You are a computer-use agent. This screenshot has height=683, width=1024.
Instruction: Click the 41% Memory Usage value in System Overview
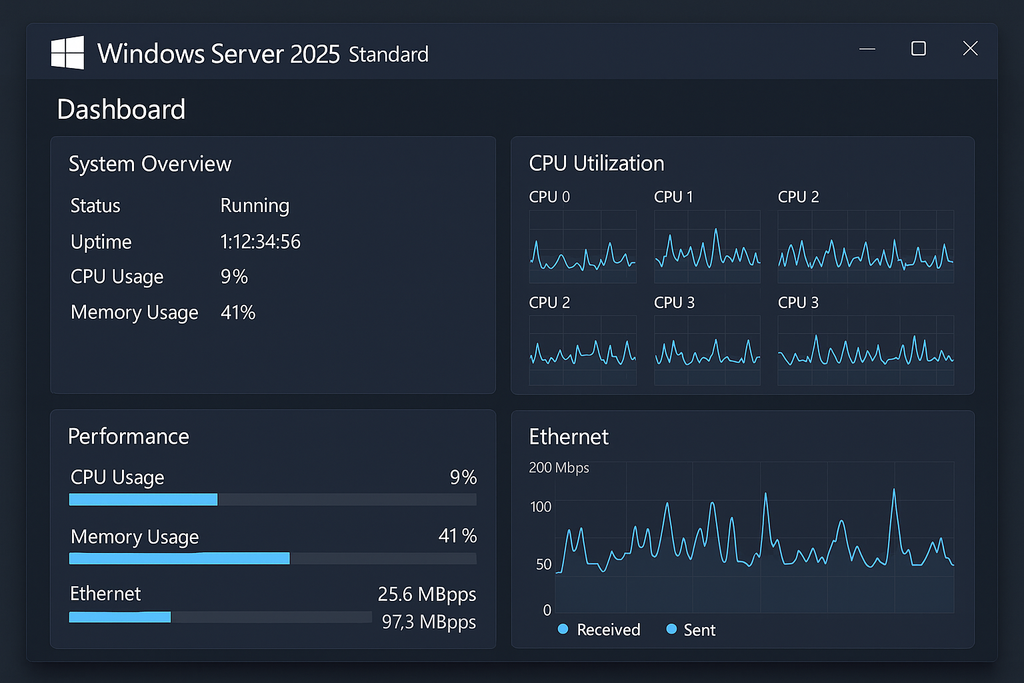[x=238, y=313]
